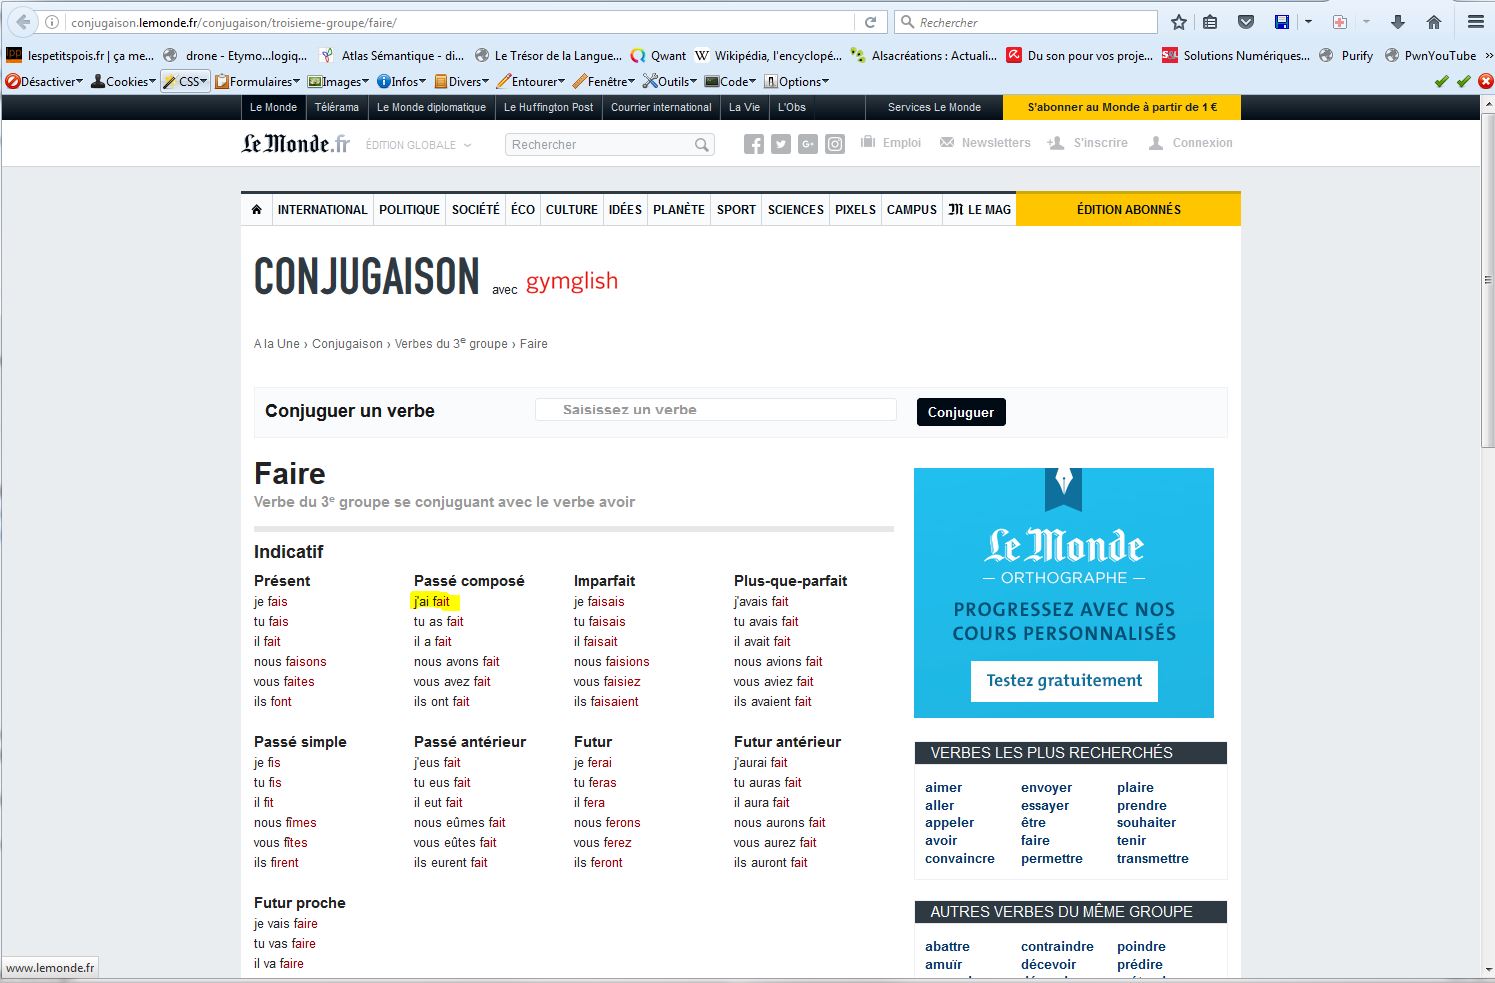The width and height of the screenshot is (1495, 983).
Task: Open the verb 'envoyer' link
Action: pyautogui.click(x=1046, y=788)
